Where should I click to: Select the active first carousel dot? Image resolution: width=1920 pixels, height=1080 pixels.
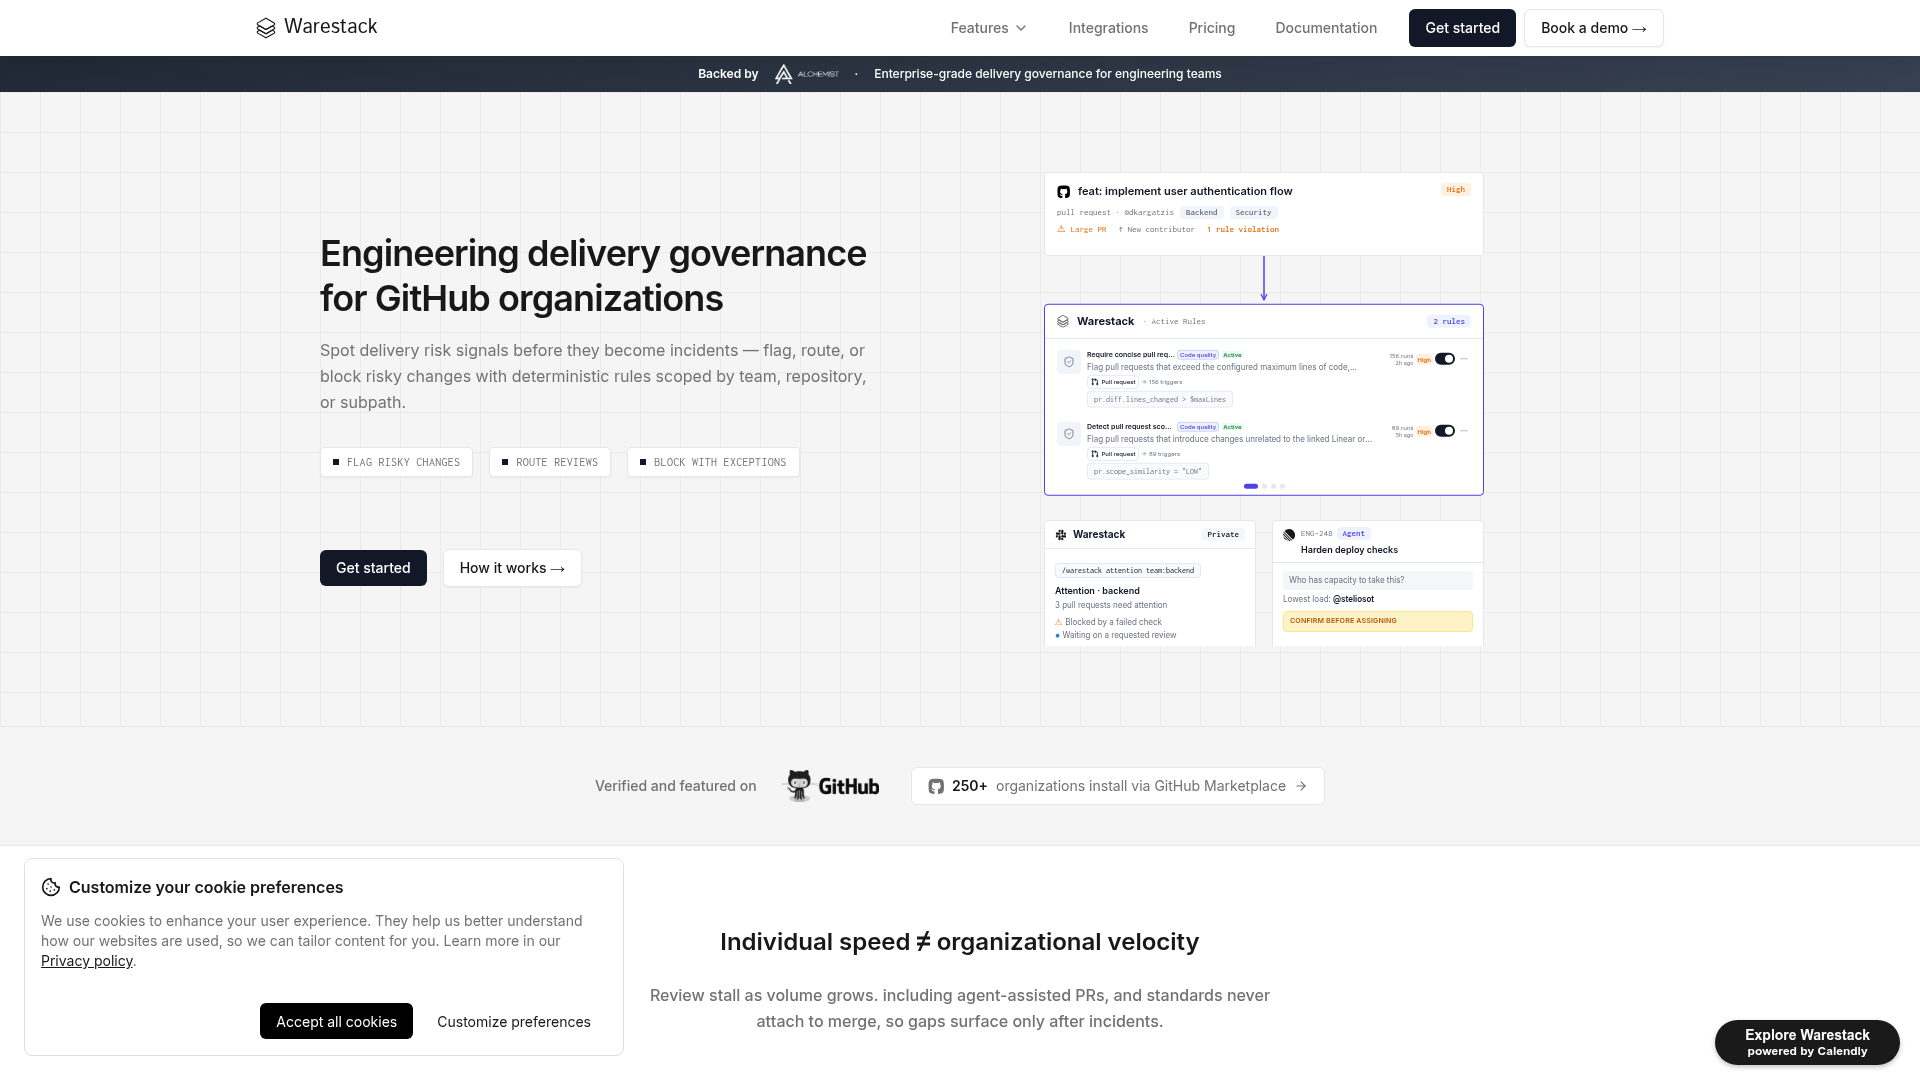1251,486
